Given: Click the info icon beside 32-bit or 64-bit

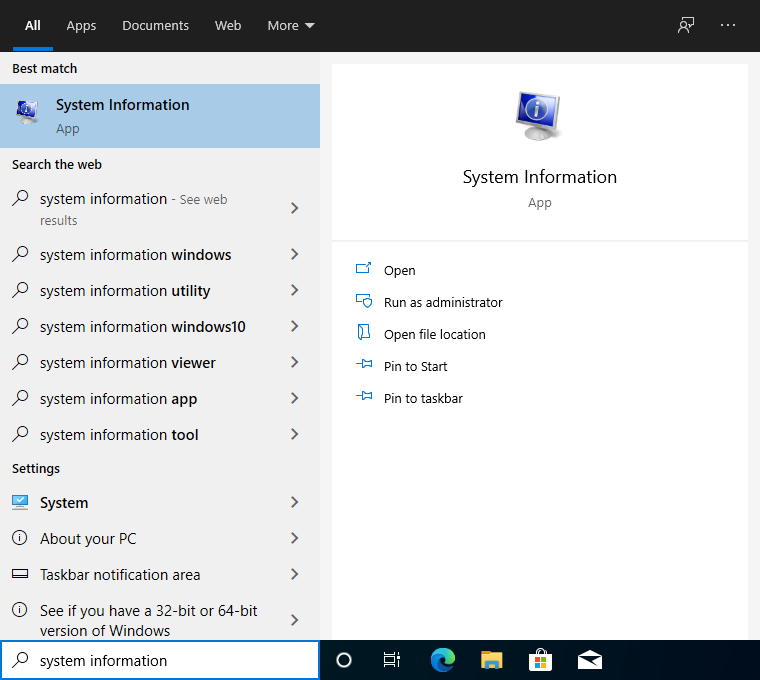Looking at the screenshot, I should point(19,609).
